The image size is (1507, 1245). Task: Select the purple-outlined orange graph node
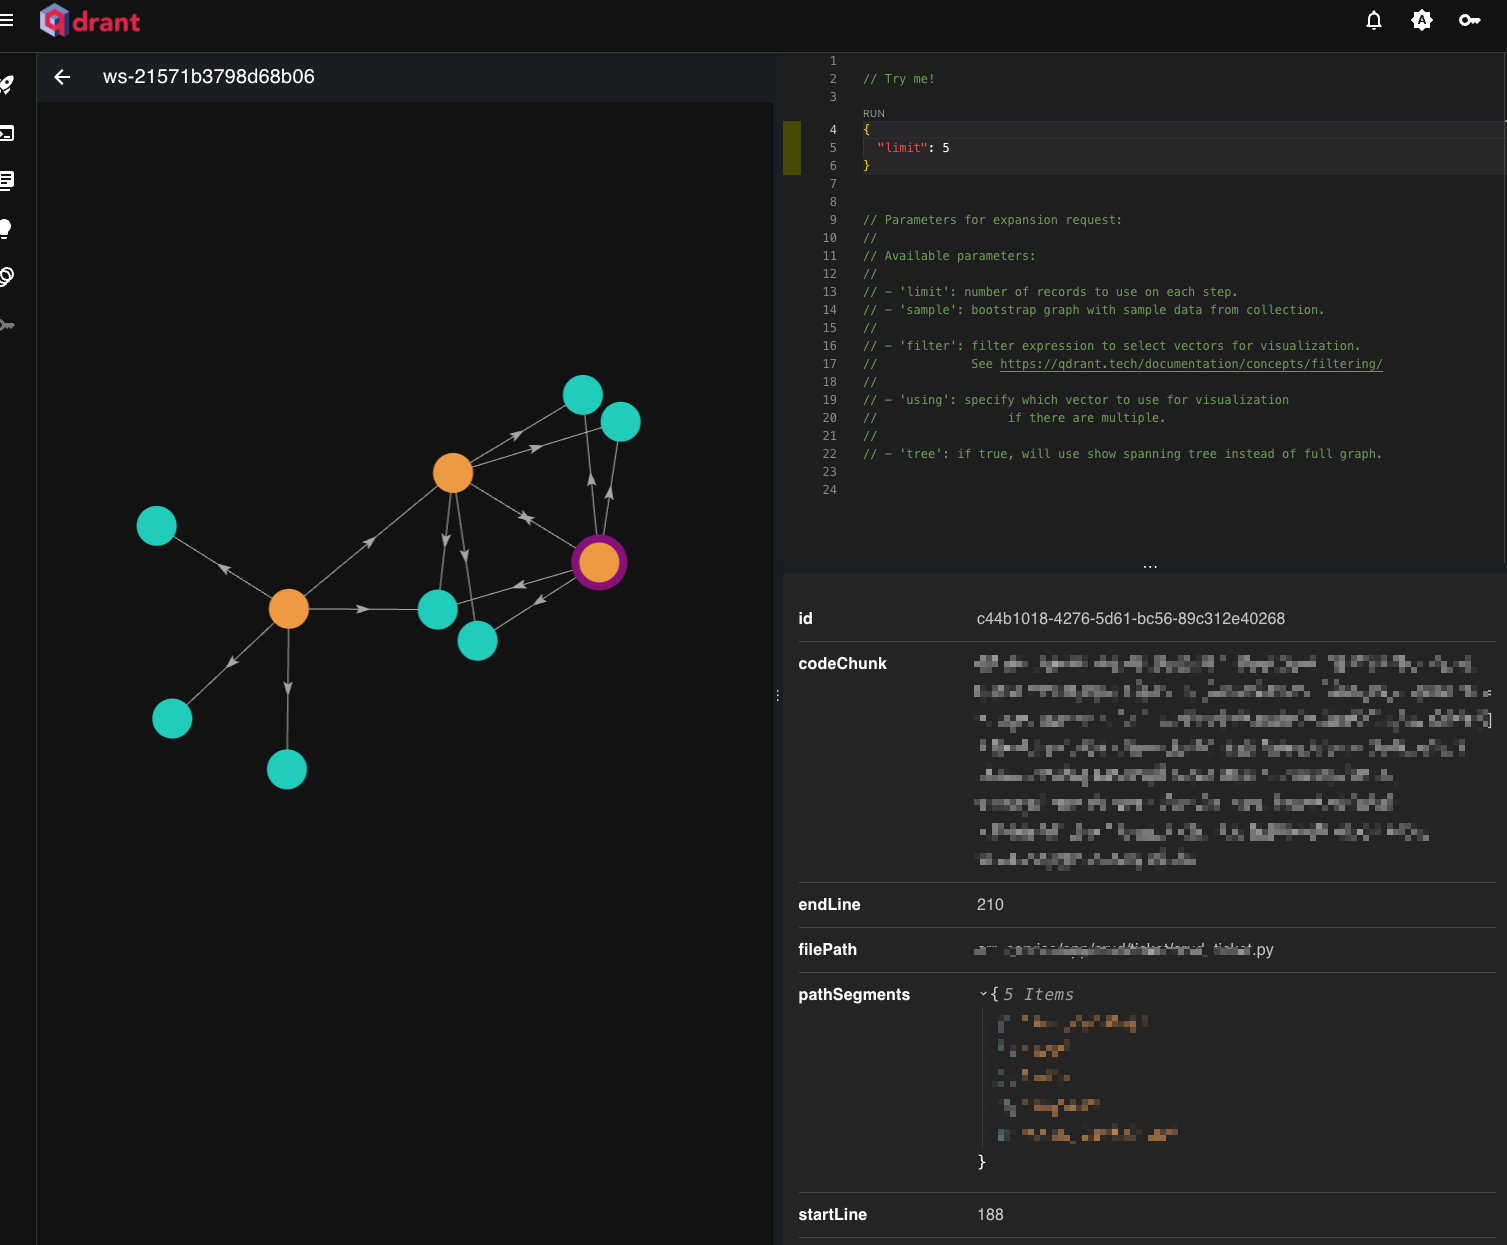coord(599,563)
